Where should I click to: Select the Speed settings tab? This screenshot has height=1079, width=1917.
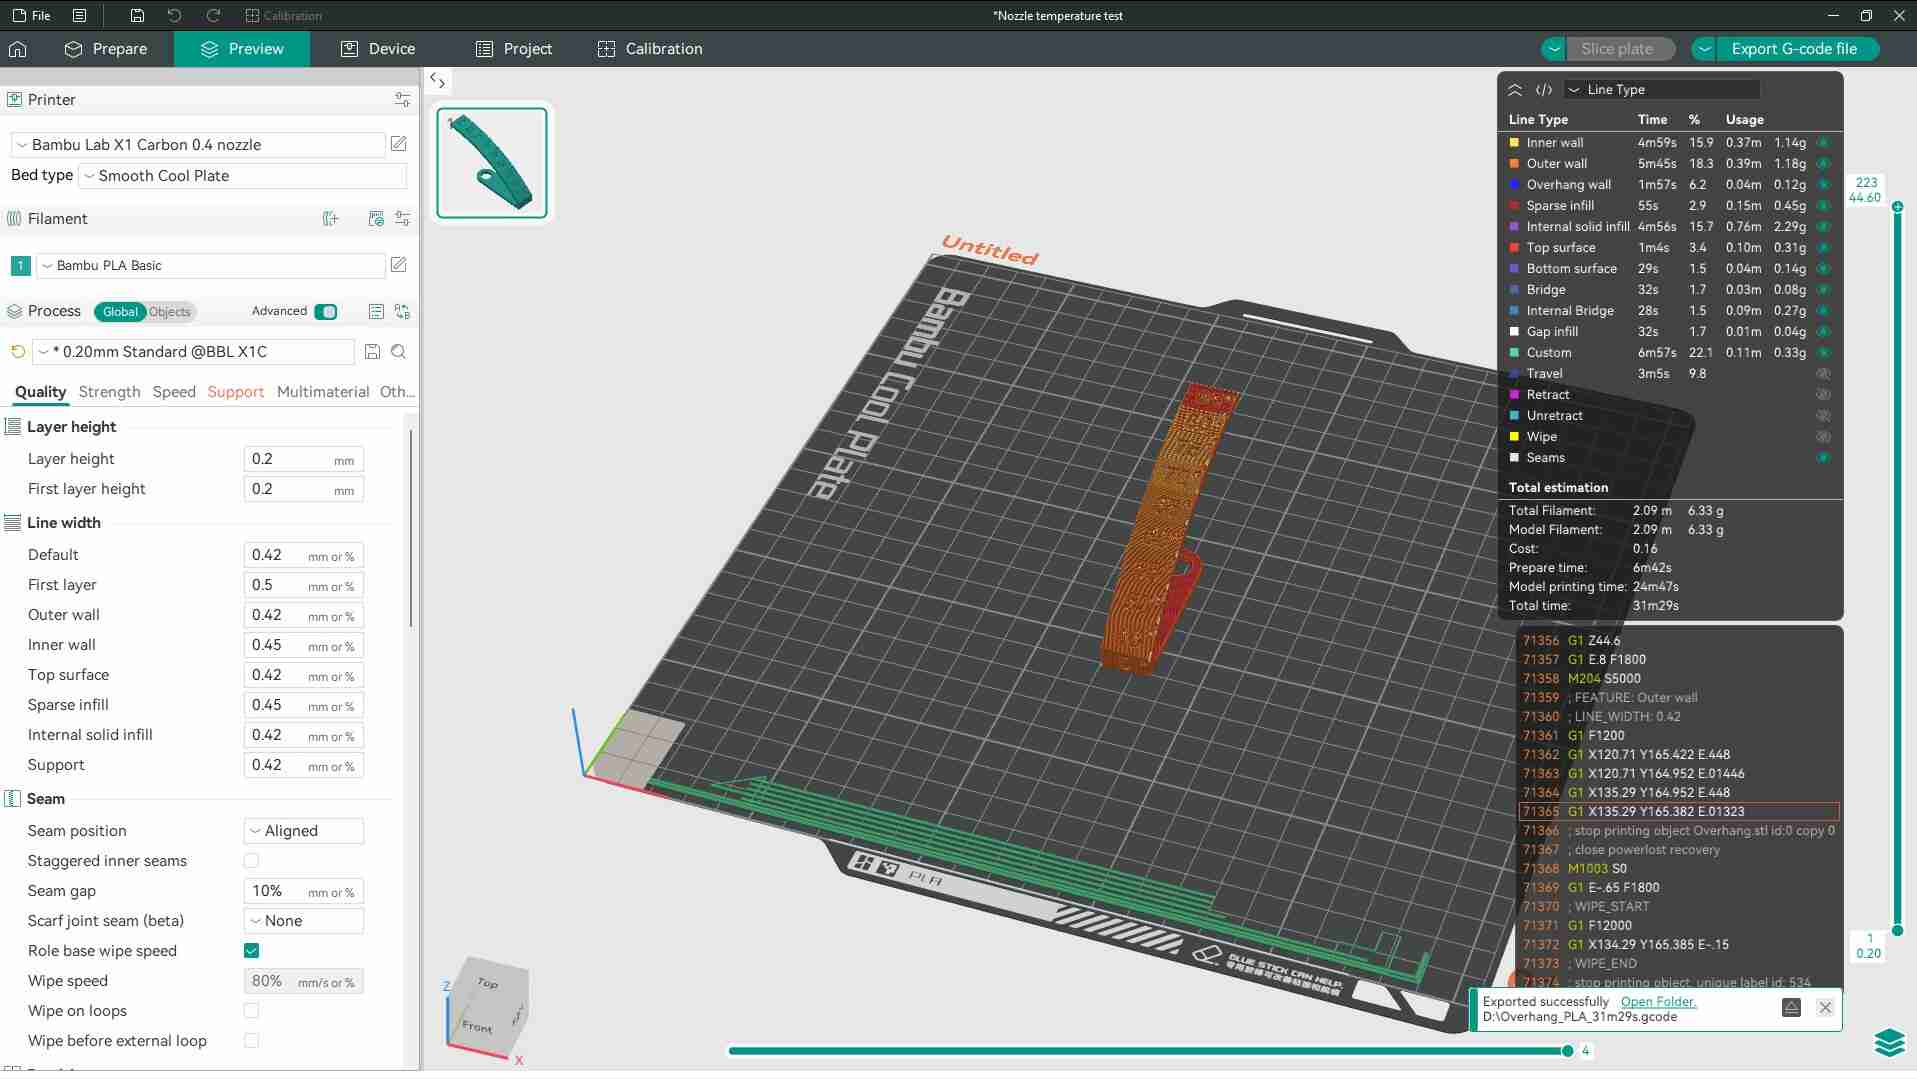point(174,392)
